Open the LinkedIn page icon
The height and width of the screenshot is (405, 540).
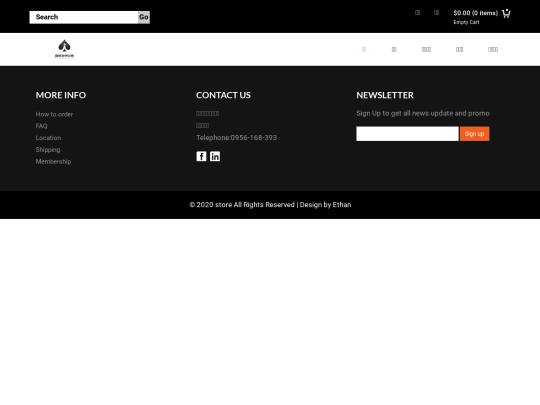coord(215,156)
